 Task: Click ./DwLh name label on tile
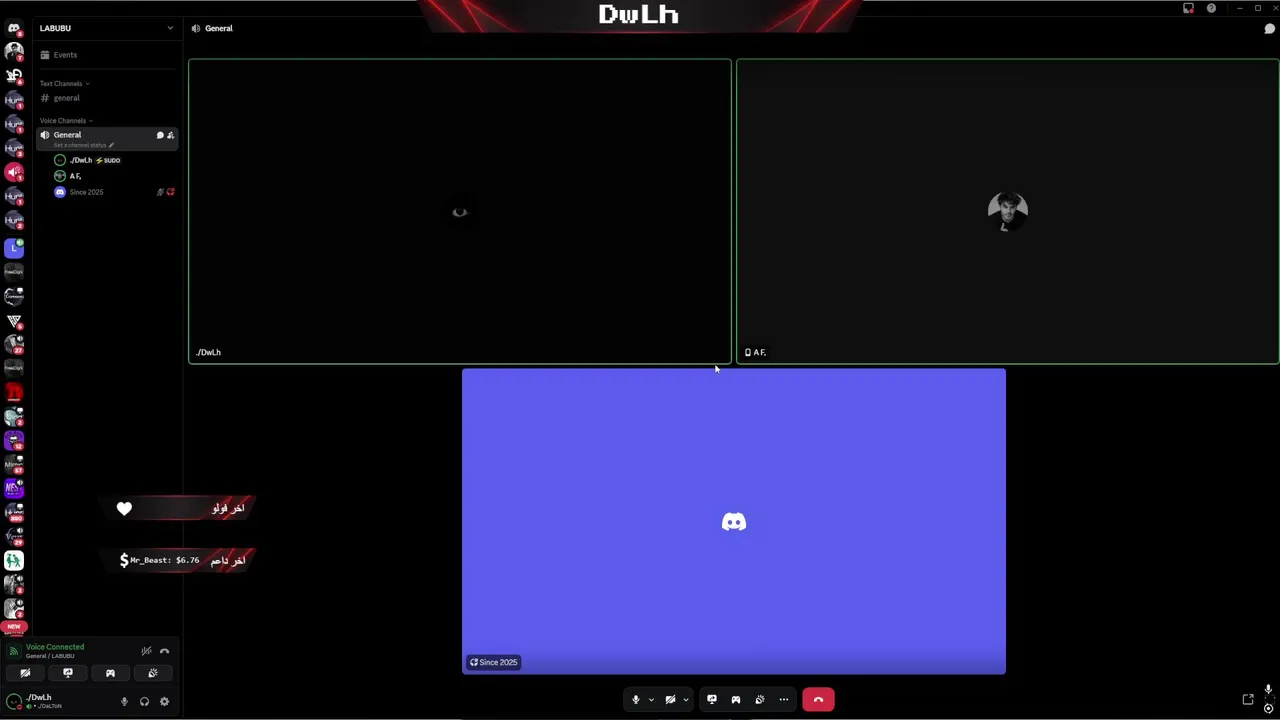point(208,352)
